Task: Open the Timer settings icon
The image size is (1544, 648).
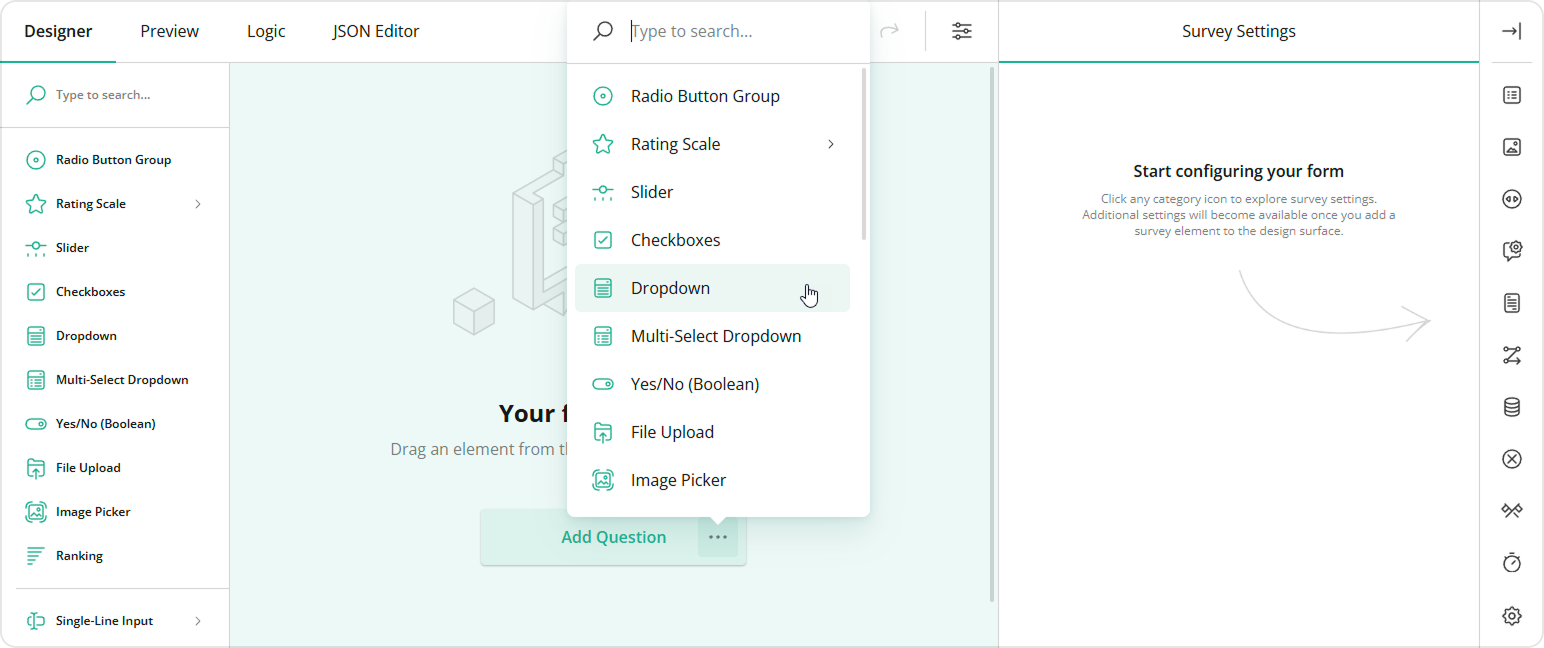Action: tap(1511, 563)
